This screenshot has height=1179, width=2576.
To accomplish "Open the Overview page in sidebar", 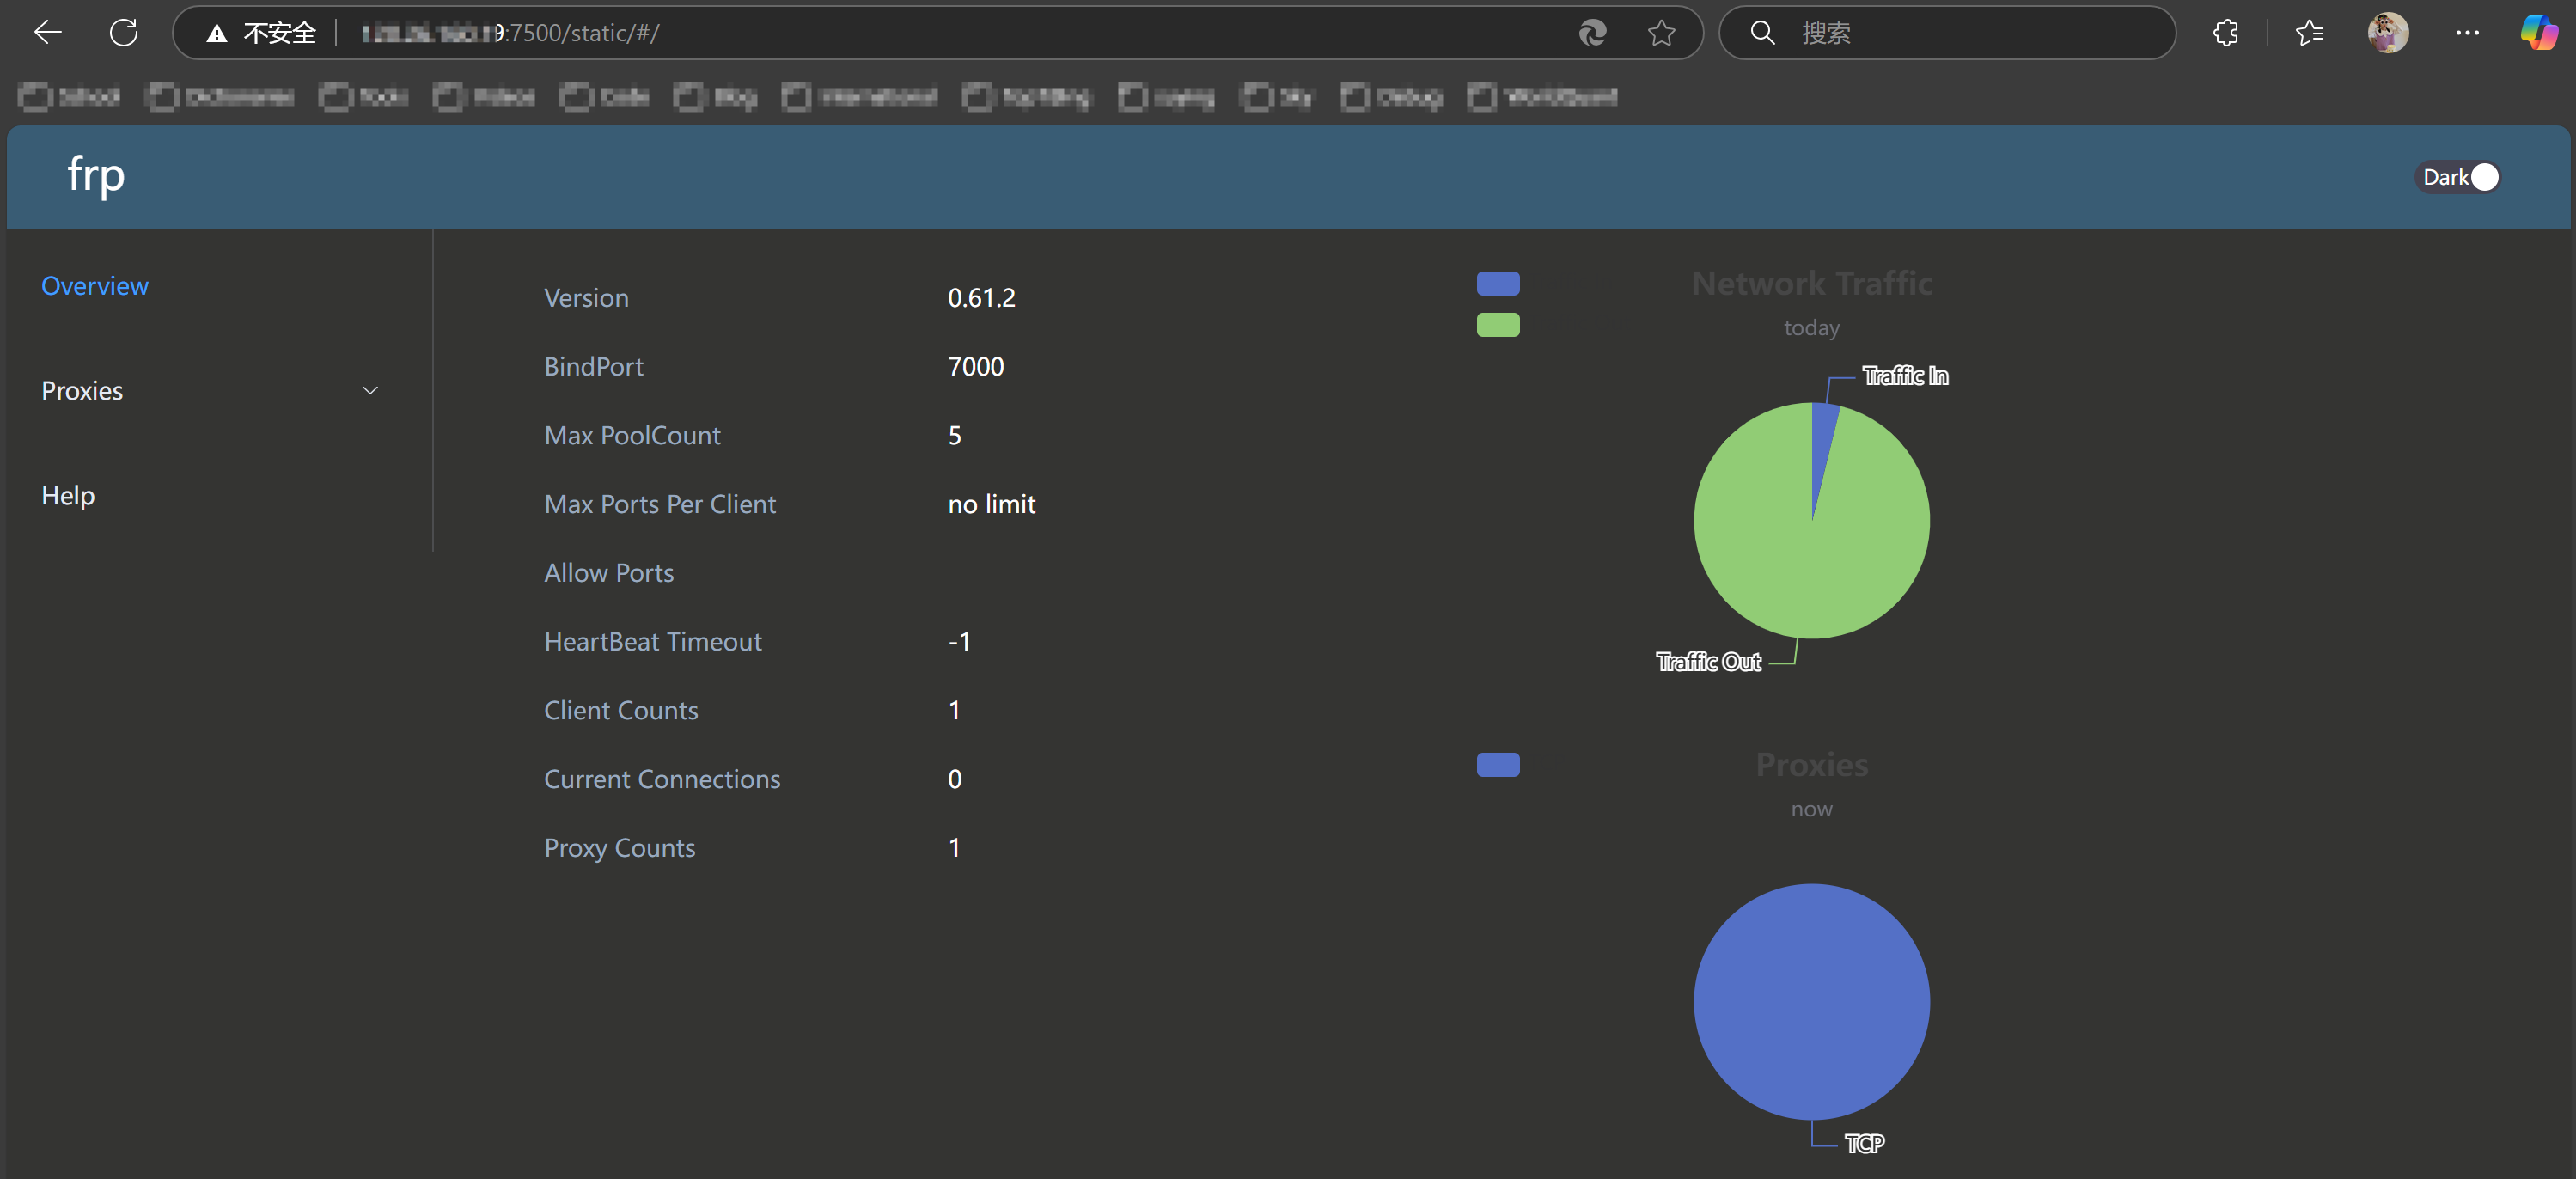I will point(95,286).
